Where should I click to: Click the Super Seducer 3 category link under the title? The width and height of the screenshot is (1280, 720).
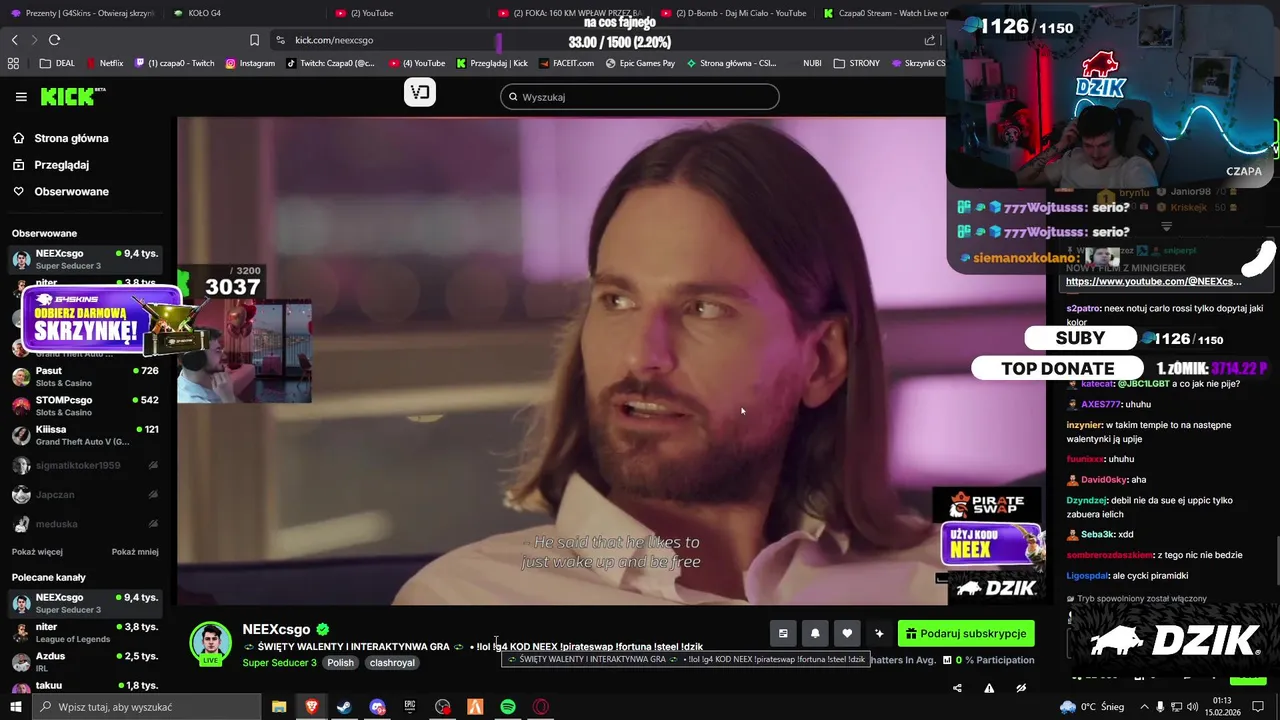279,663
